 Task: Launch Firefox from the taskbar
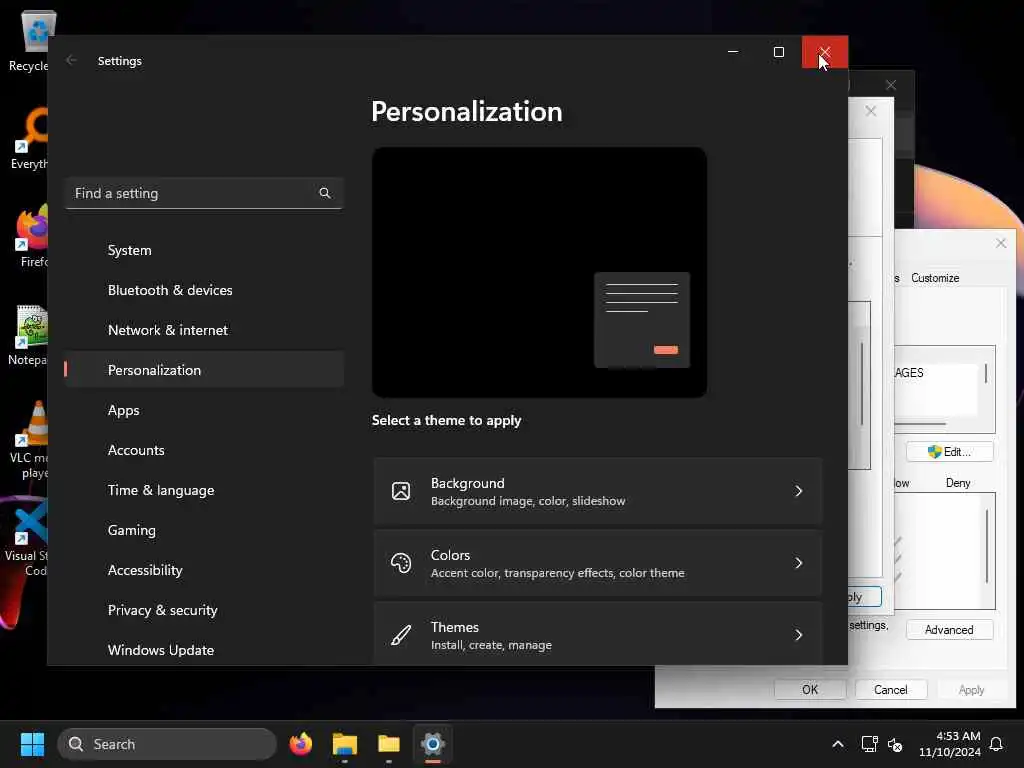tap(300, 744)
